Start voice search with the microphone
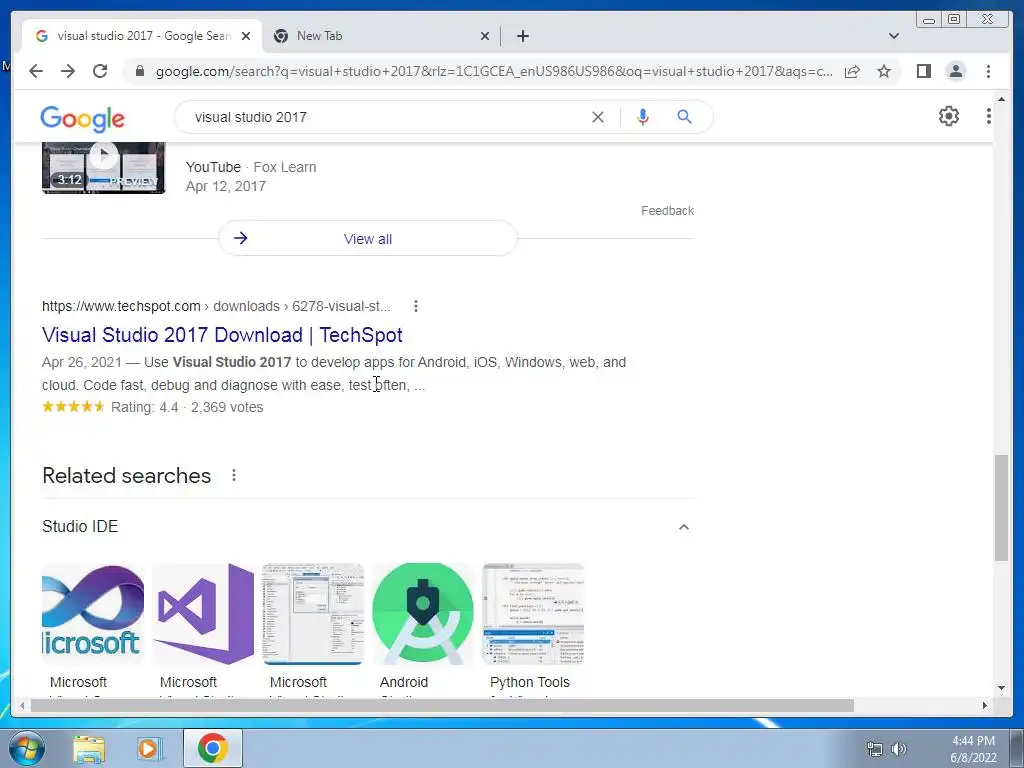The image size is (1024, 768). [643, 117]
